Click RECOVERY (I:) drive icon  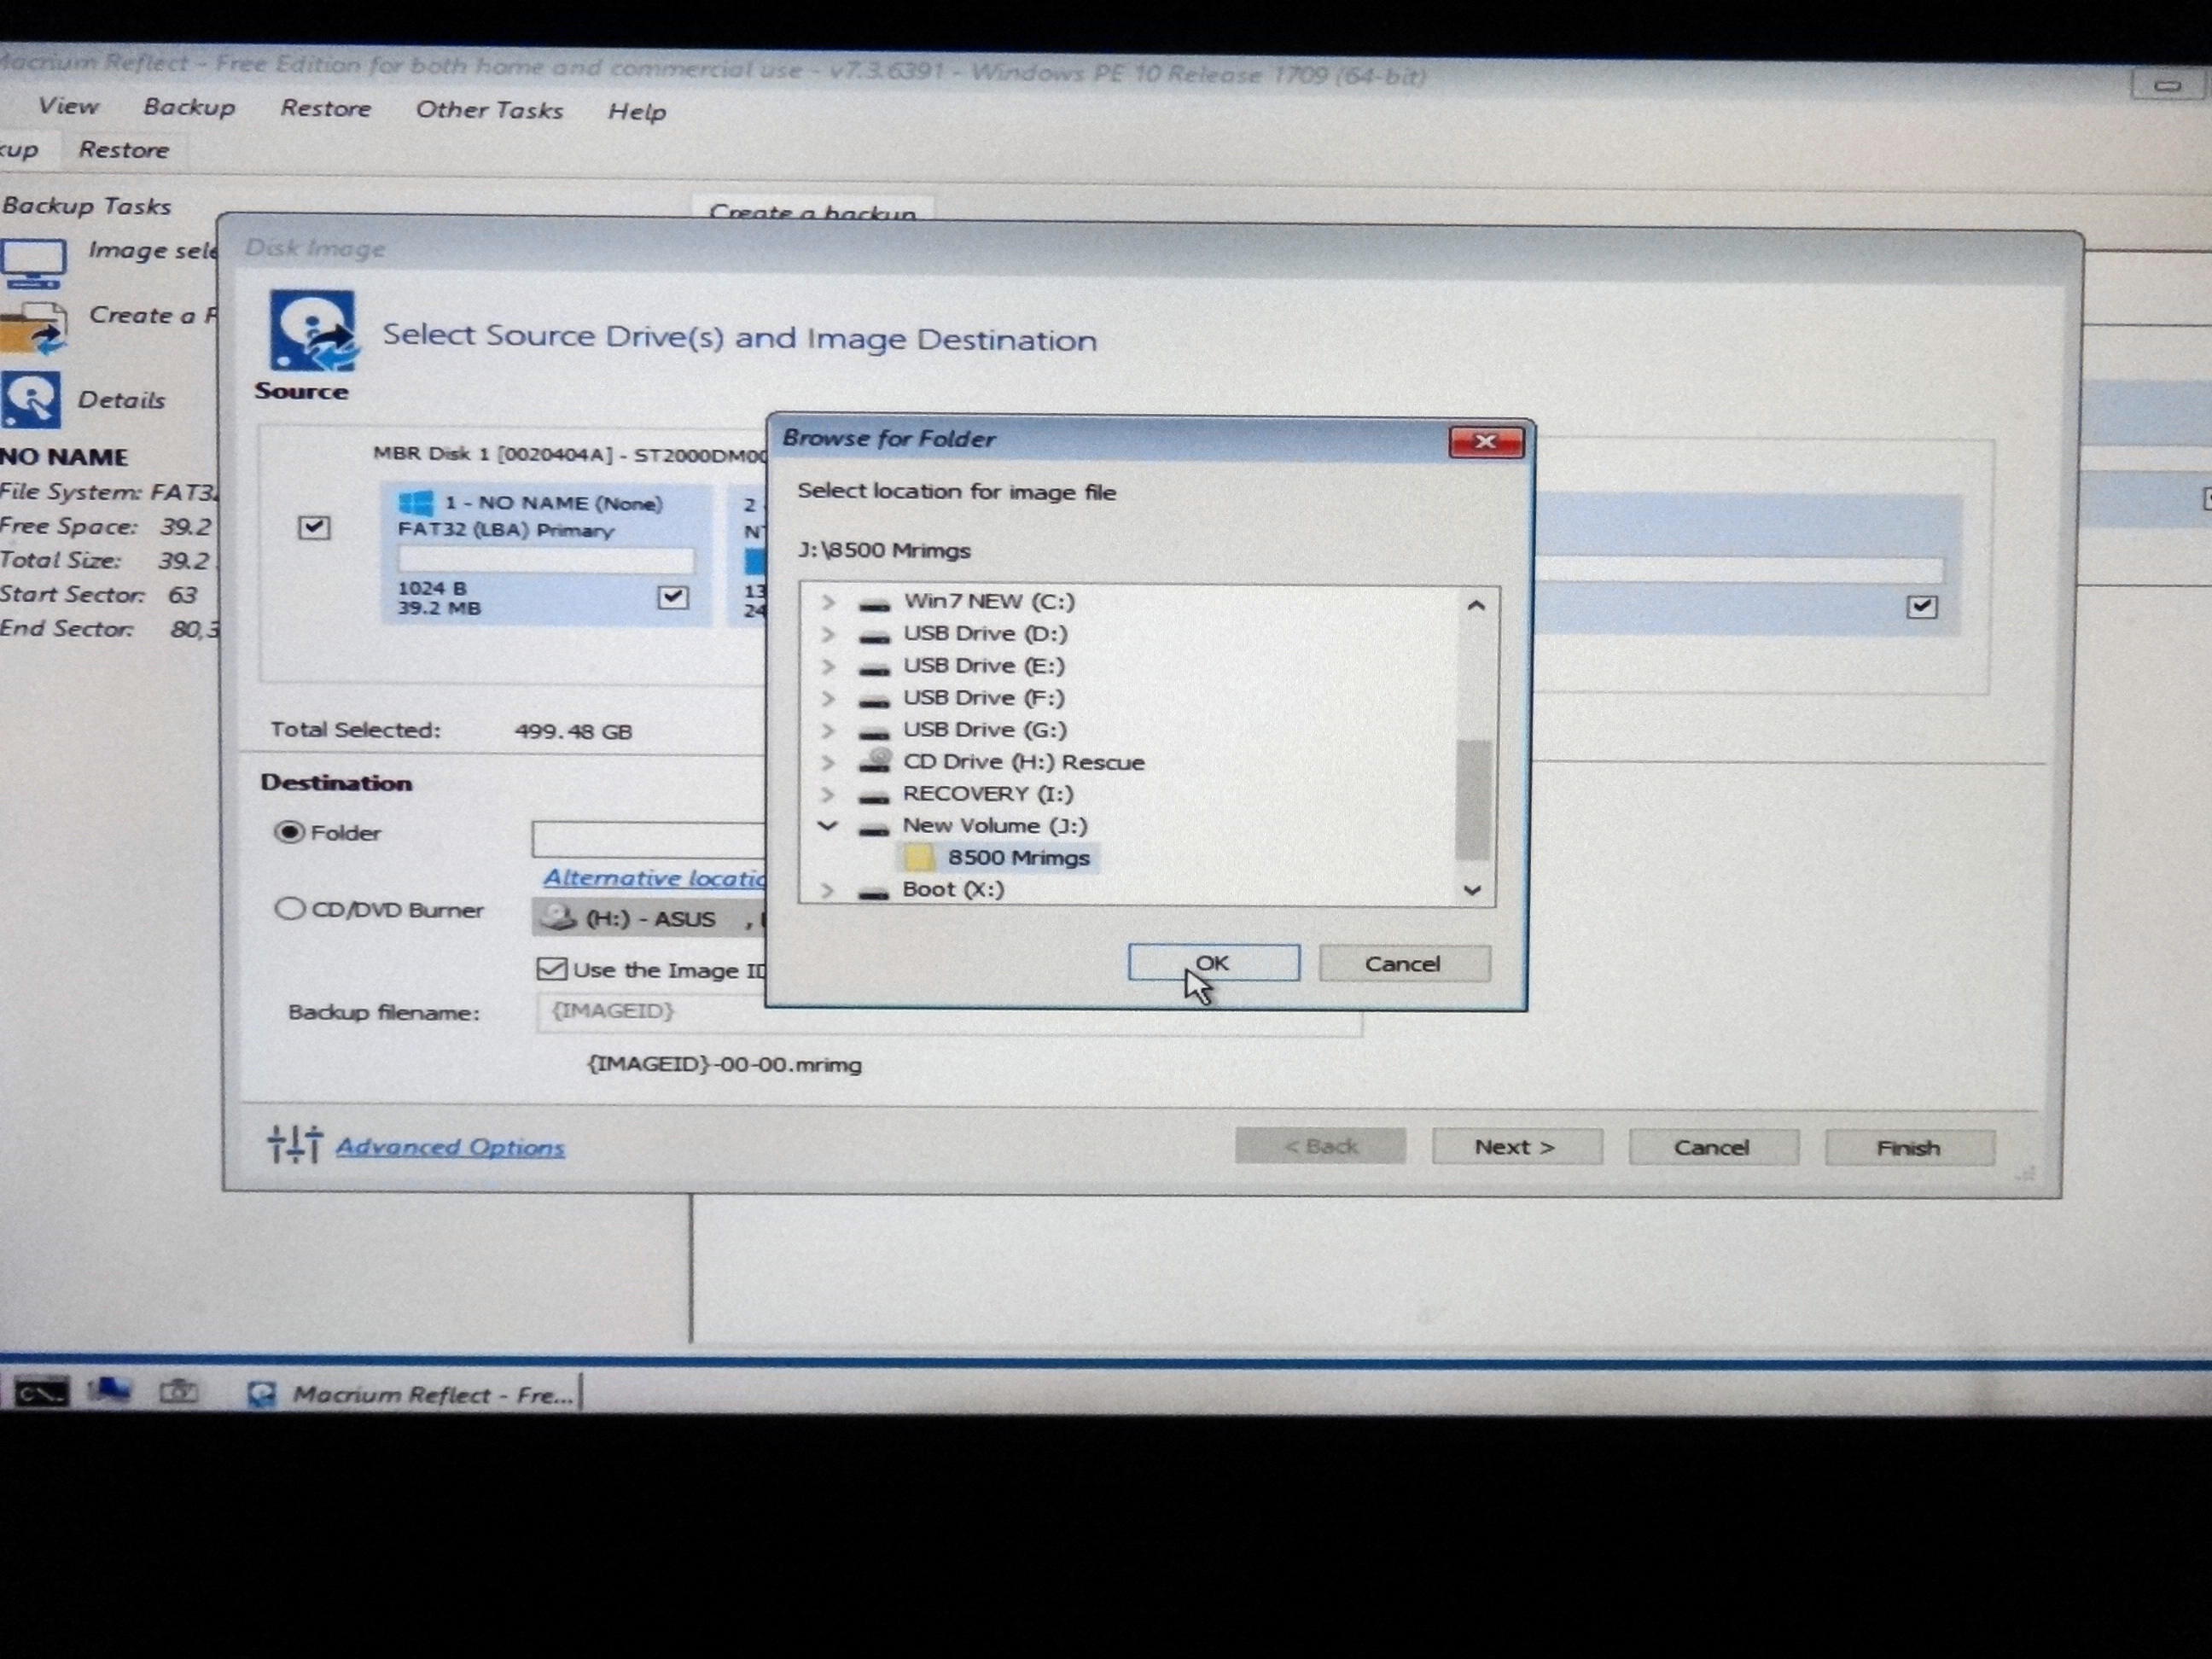pos(875,796)
